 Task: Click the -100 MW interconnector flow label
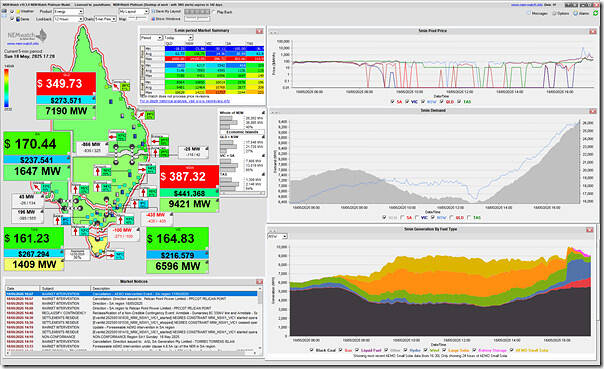[122, 230]
